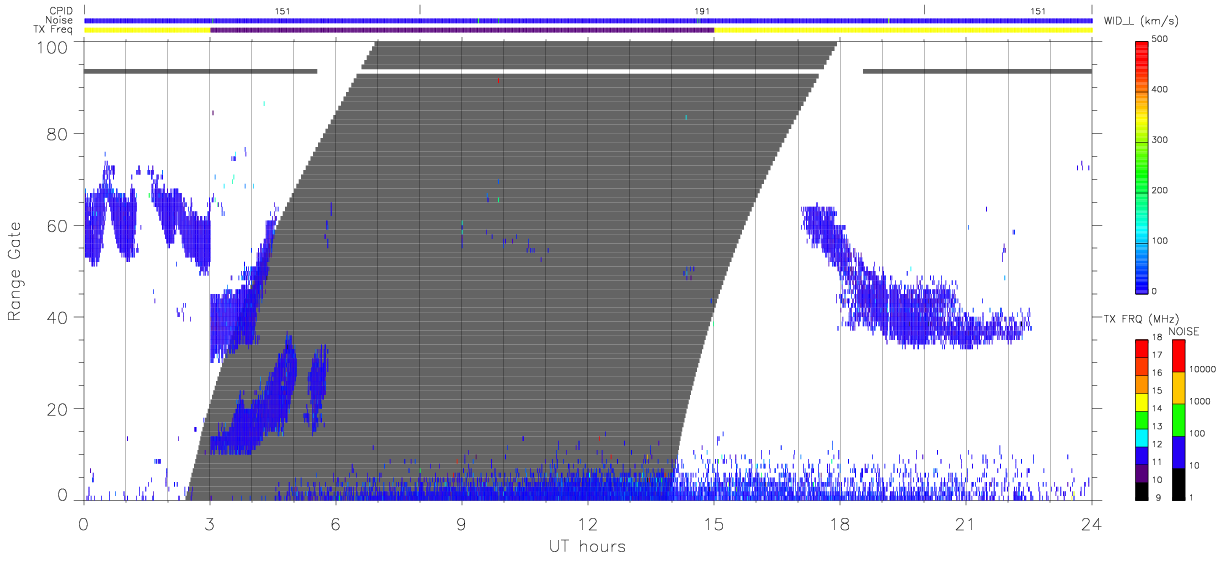The height and width of the screenshot is (567, 1228).
Task: Click the '400' label on width colorbar
Action: (x=1160, y=90)
